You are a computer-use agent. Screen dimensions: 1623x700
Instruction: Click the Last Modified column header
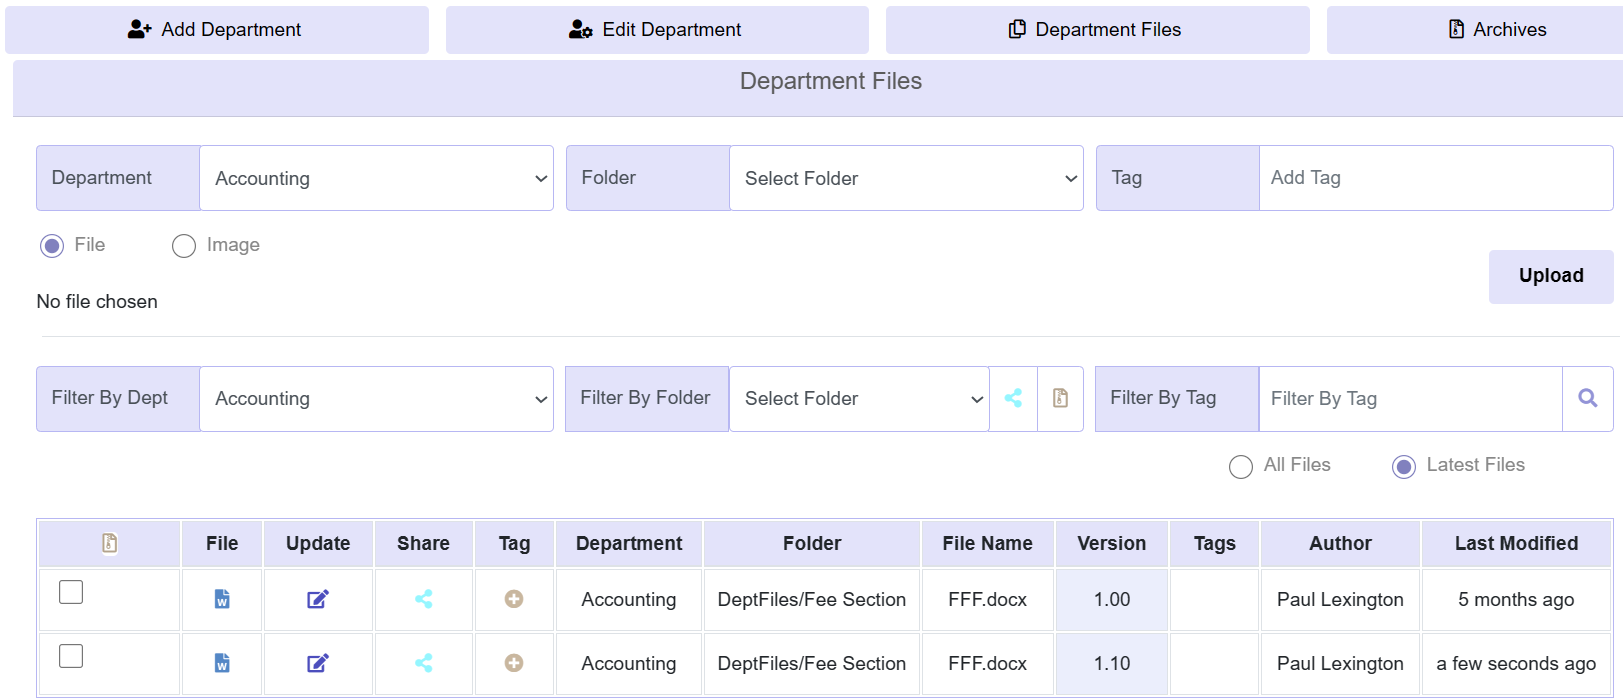[1516, 543]
